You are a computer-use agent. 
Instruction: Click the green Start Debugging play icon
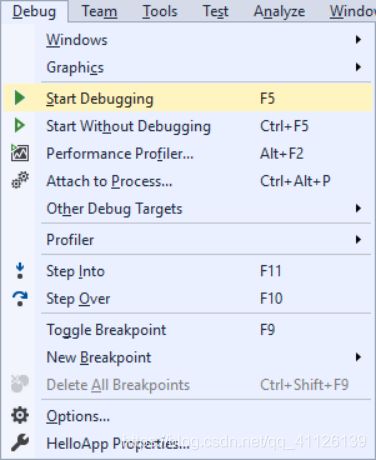[x=20, y=98]
